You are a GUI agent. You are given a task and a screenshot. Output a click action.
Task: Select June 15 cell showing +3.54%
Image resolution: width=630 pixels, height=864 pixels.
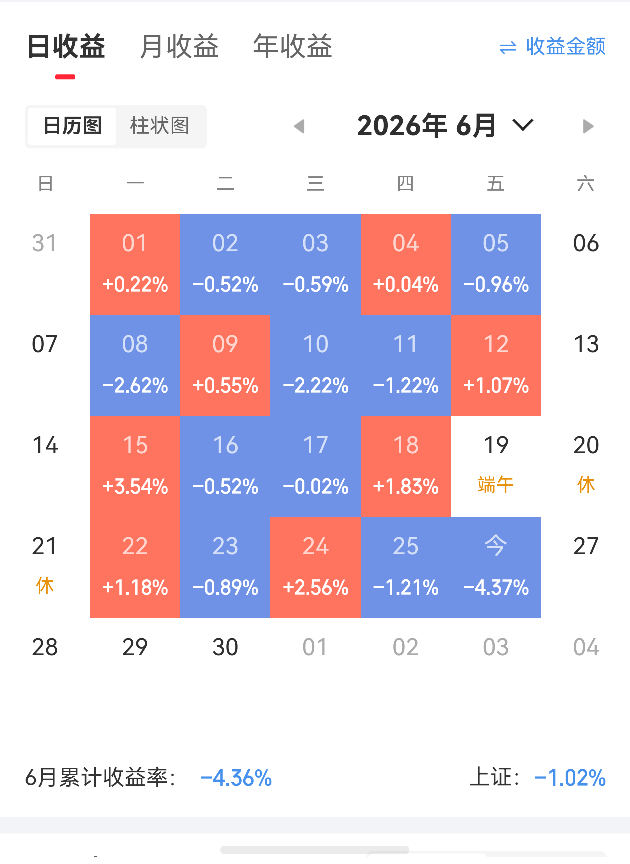point(135,466)
